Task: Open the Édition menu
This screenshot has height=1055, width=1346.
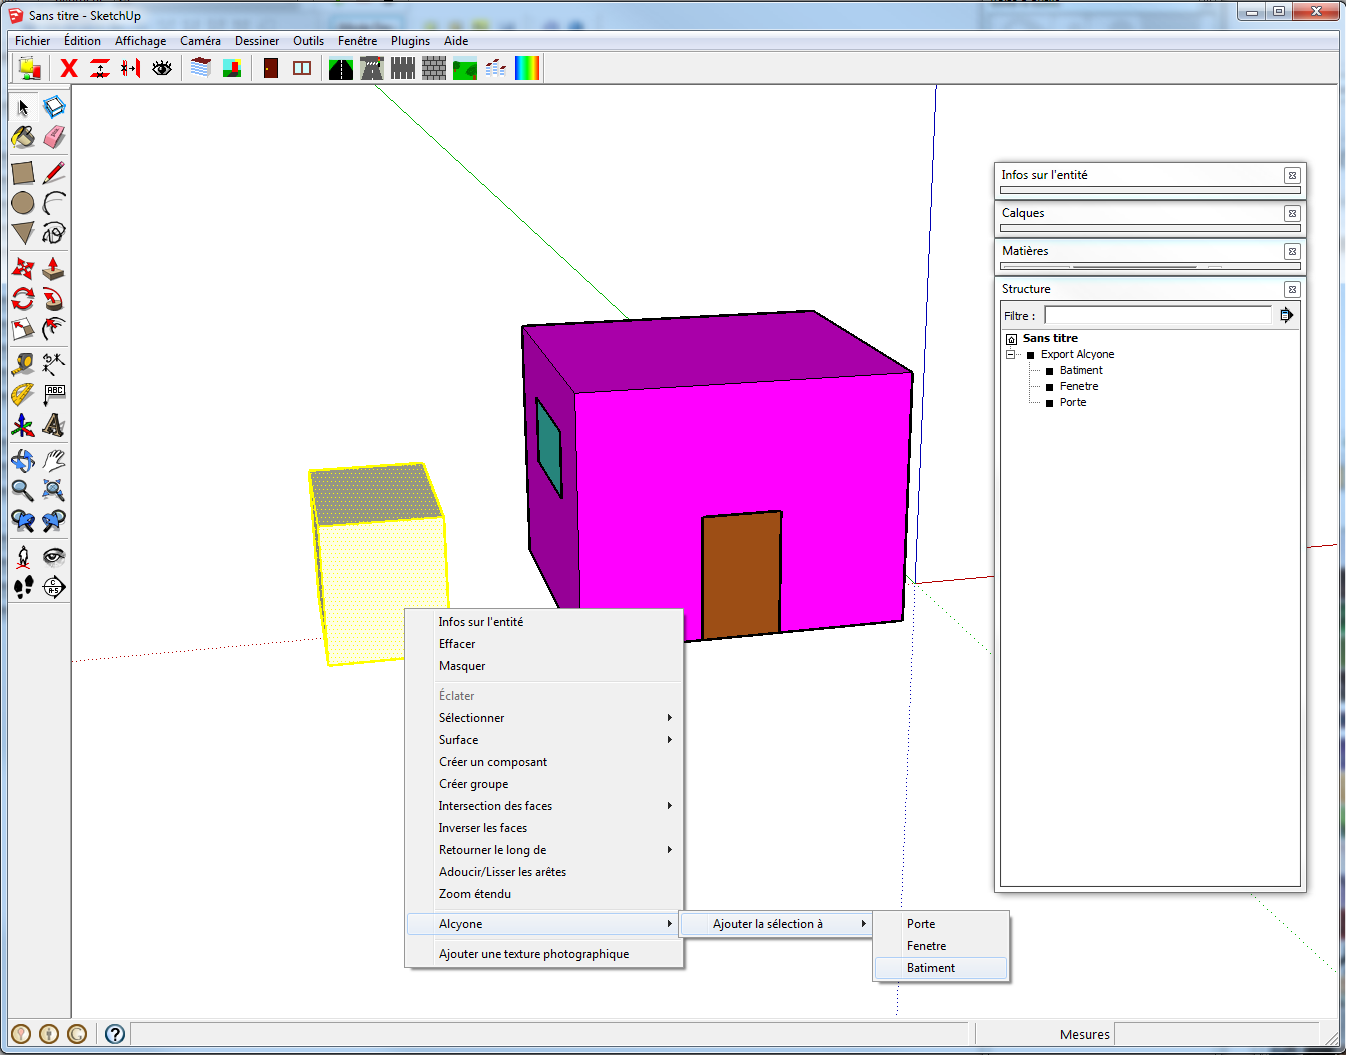Action: [82, 41]
